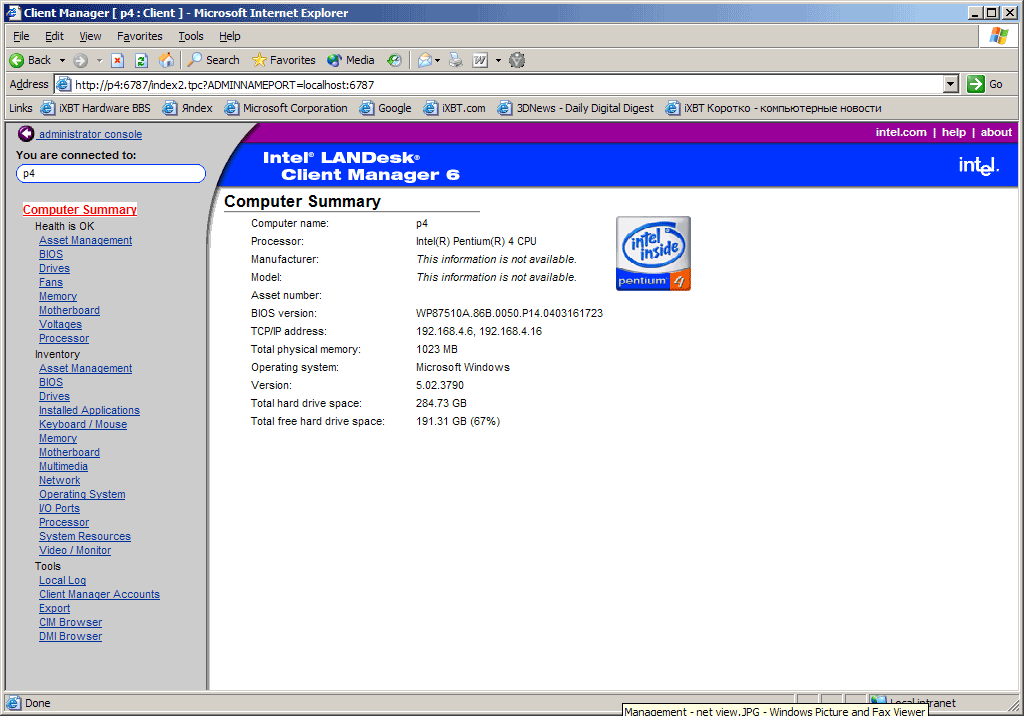The width and height of the screenshot is (1024, 716).
Task: Open the Edit button dropdown arrow
Action: [498, 60]
